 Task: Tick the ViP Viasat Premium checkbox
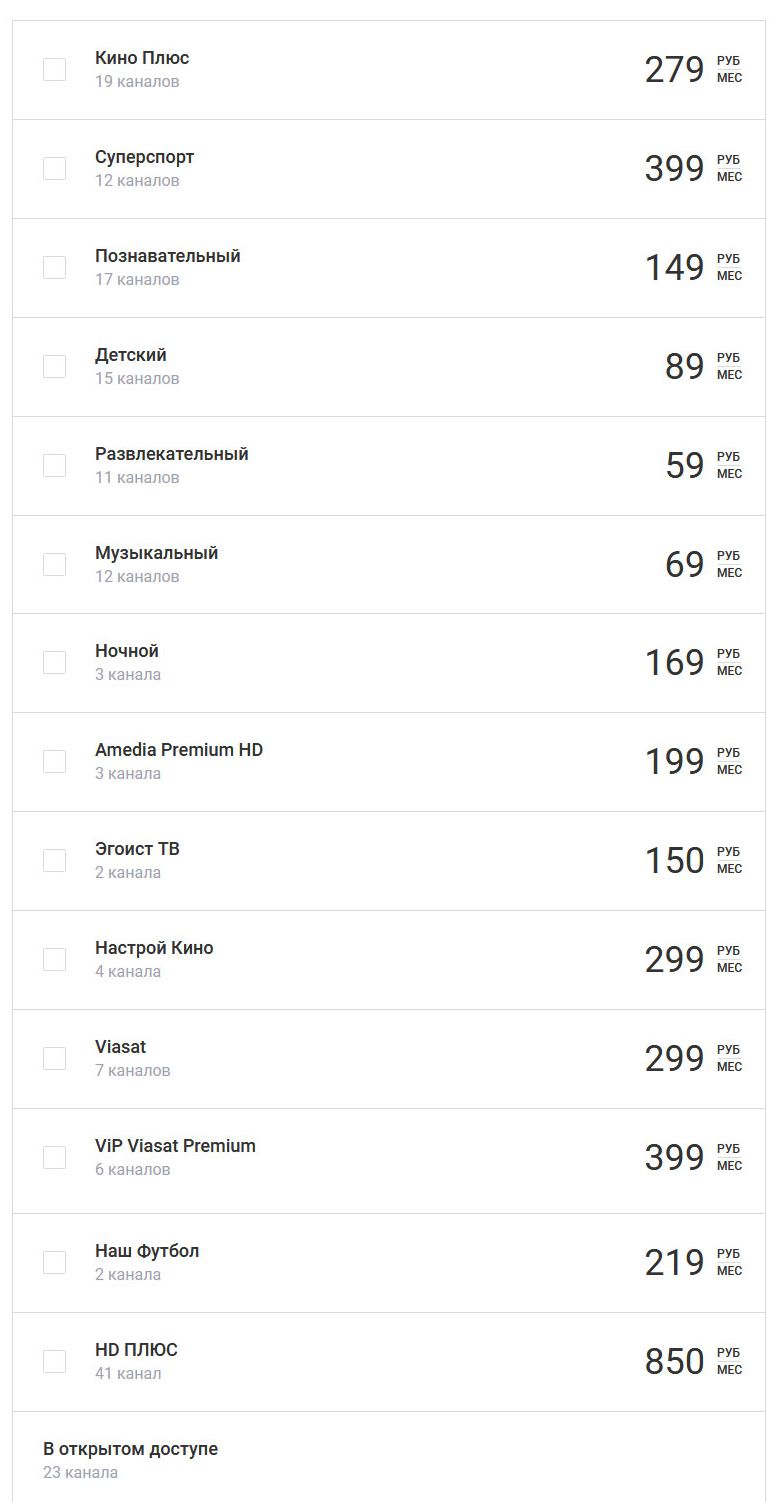pyautogui.click(x=54, y=1157)
